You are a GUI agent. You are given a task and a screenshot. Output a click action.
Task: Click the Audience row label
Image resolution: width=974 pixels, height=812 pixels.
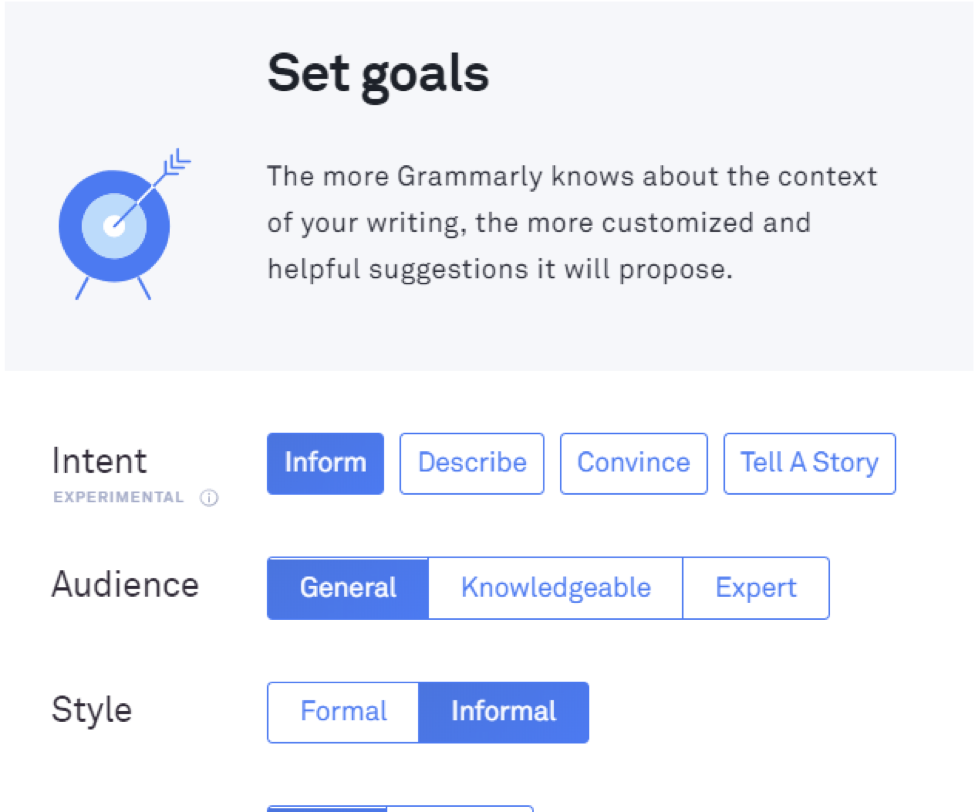click(x=125, y=584)
